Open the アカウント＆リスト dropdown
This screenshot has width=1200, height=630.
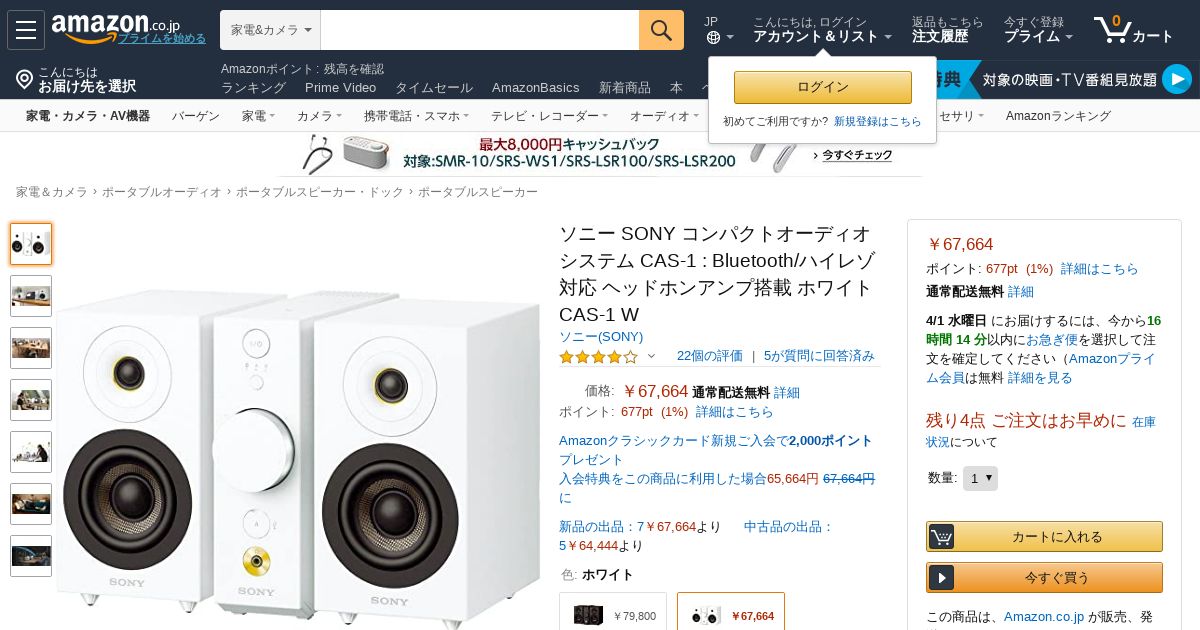[822, 37]
